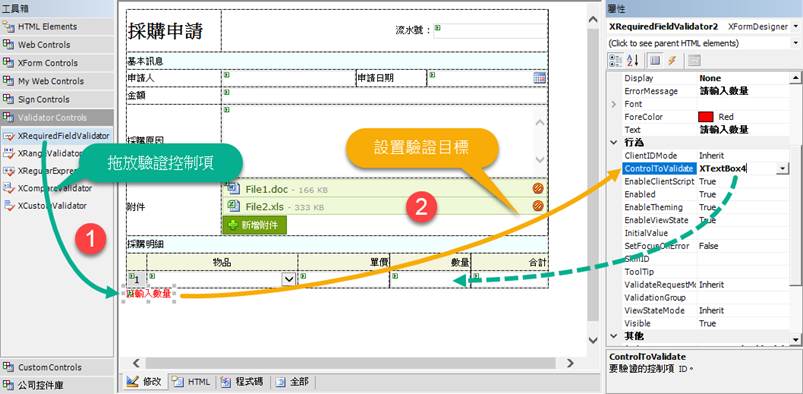Click the Properties page icon
The image size is (803, 394).
(694, 60)
